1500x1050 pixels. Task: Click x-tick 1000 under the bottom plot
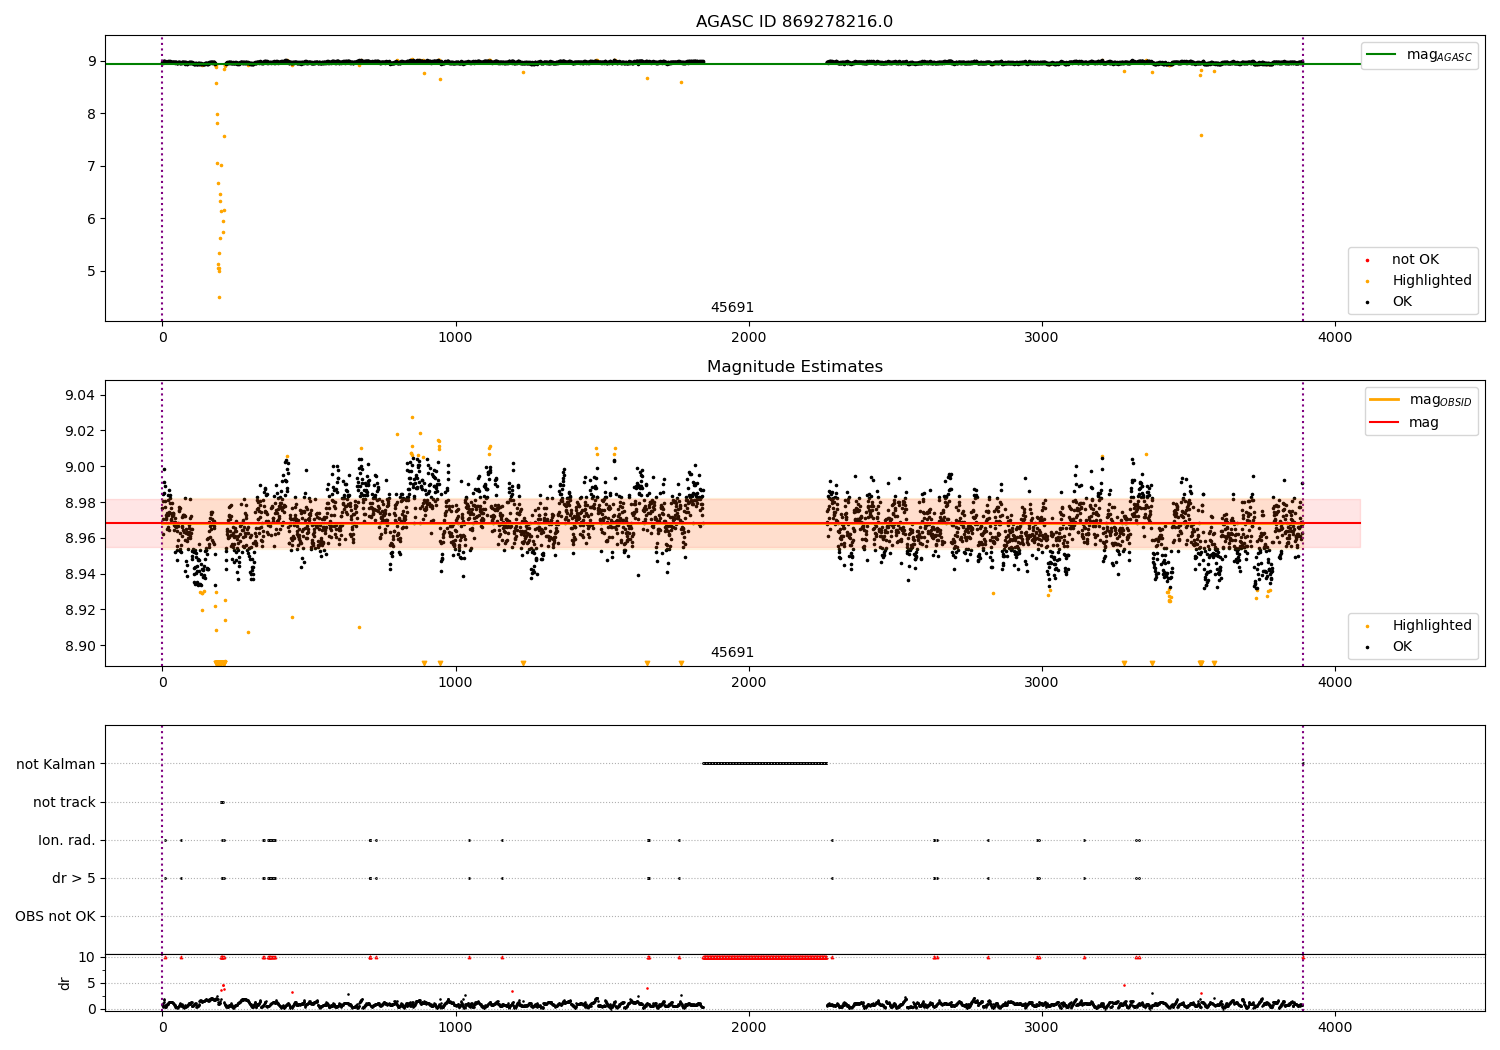click(455, 1027)
